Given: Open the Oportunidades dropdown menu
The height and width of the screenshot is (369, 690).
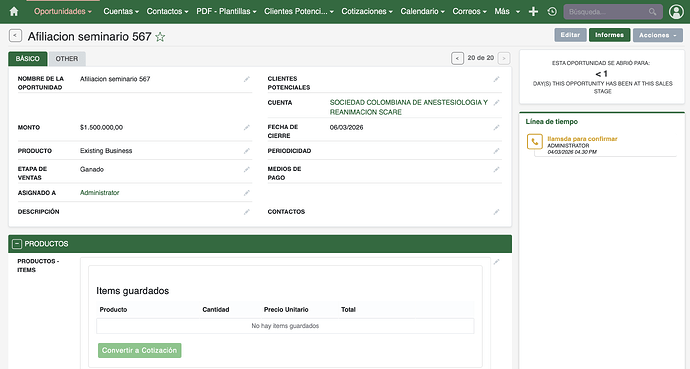Looking at the screenshot, I should (x=63, y=11).
